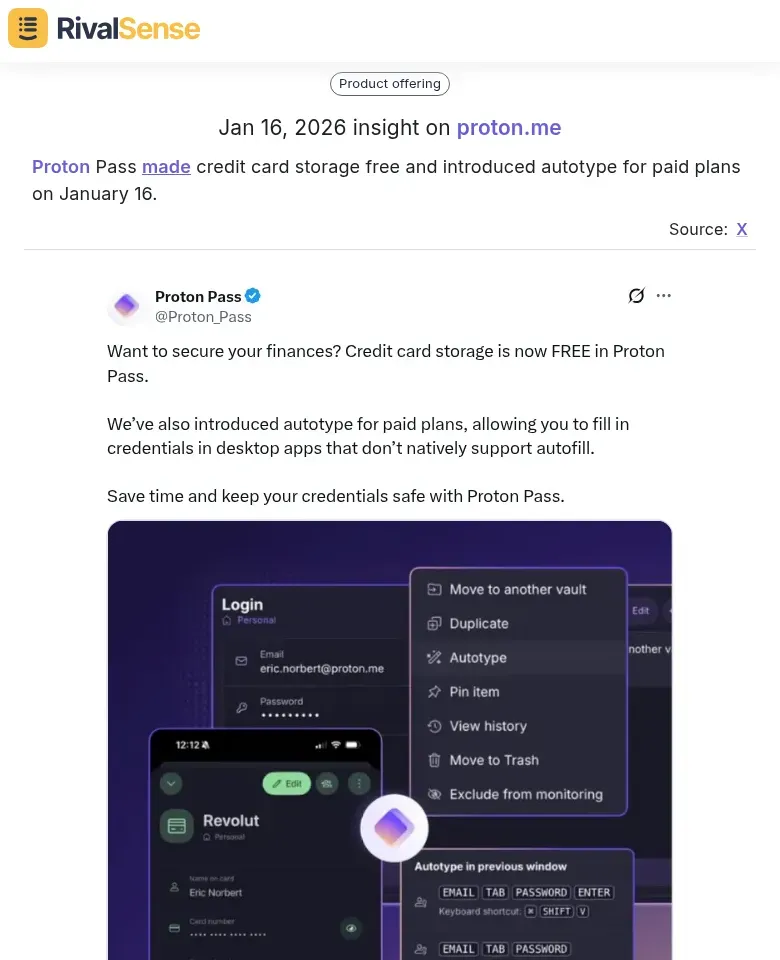
Task: Click the Move to Trash bin icon
Action: pyautogui.click(x=434, y=760)
